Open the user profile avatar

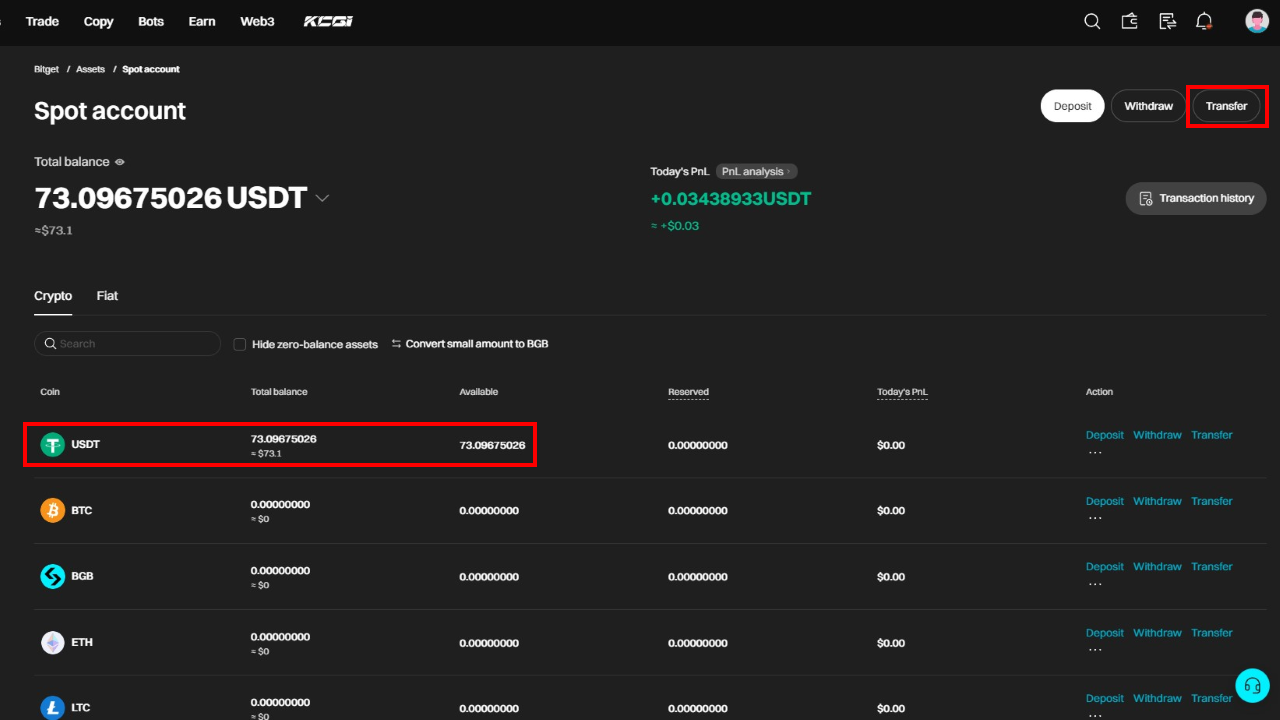point(1257,21)
